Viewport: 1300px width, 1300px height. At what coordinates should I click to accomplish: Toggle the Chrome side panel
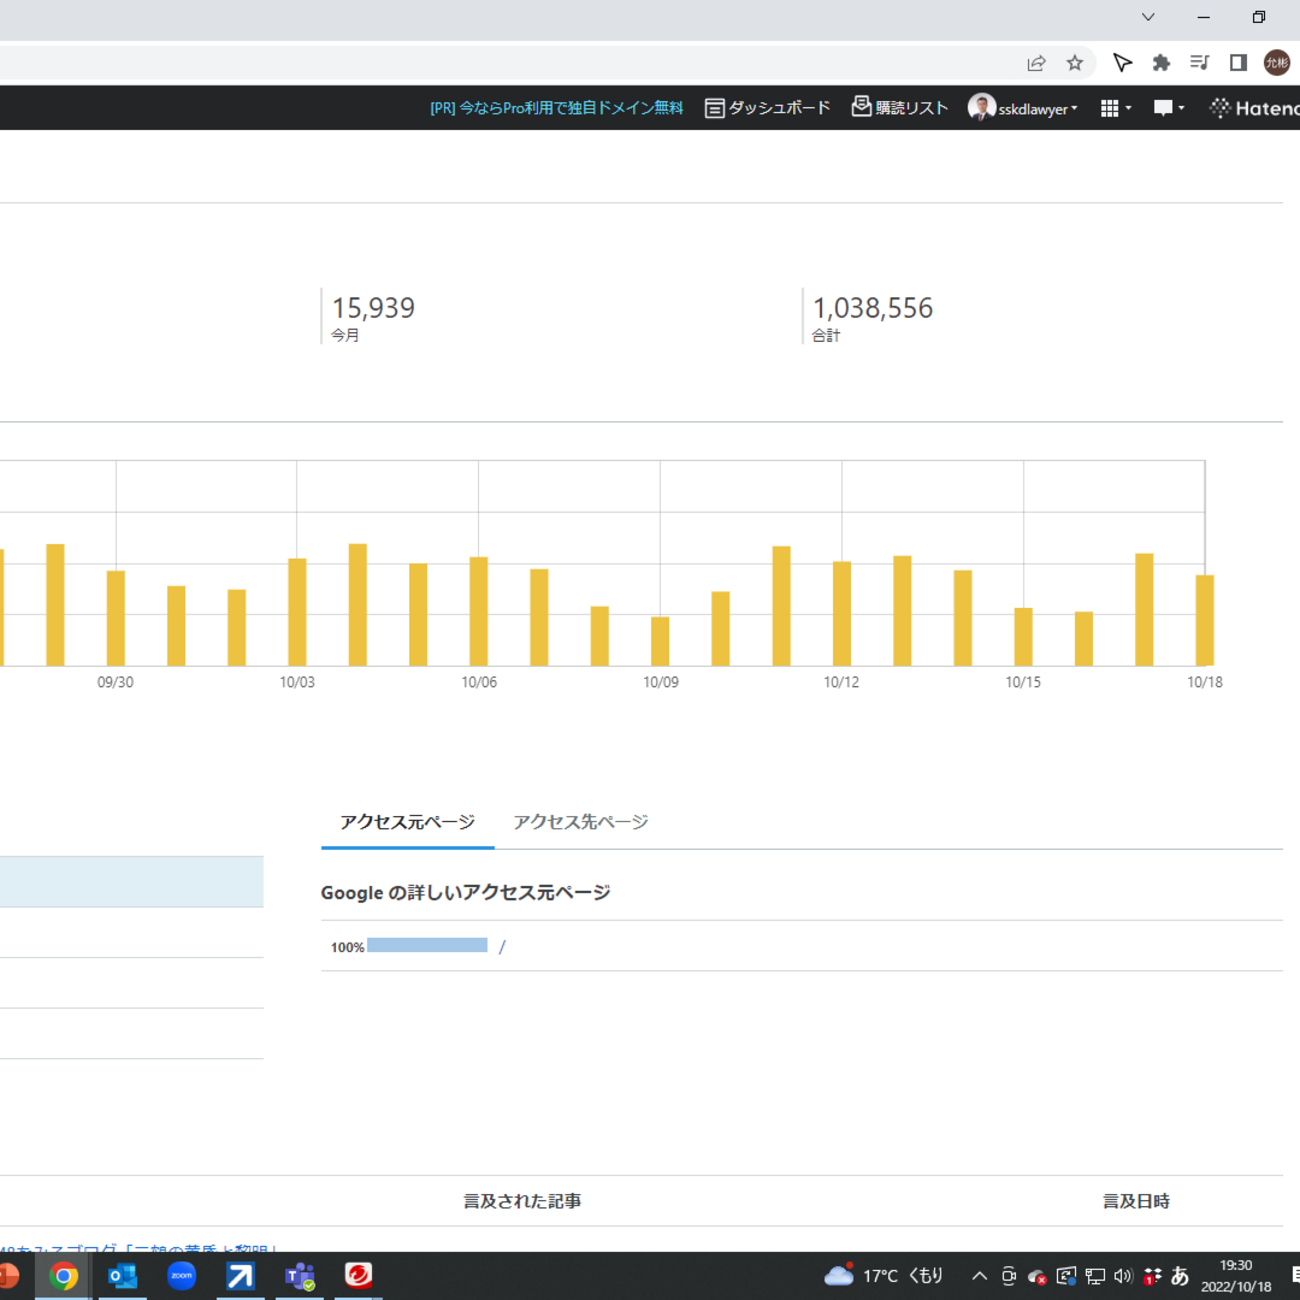pos(1238,63)
